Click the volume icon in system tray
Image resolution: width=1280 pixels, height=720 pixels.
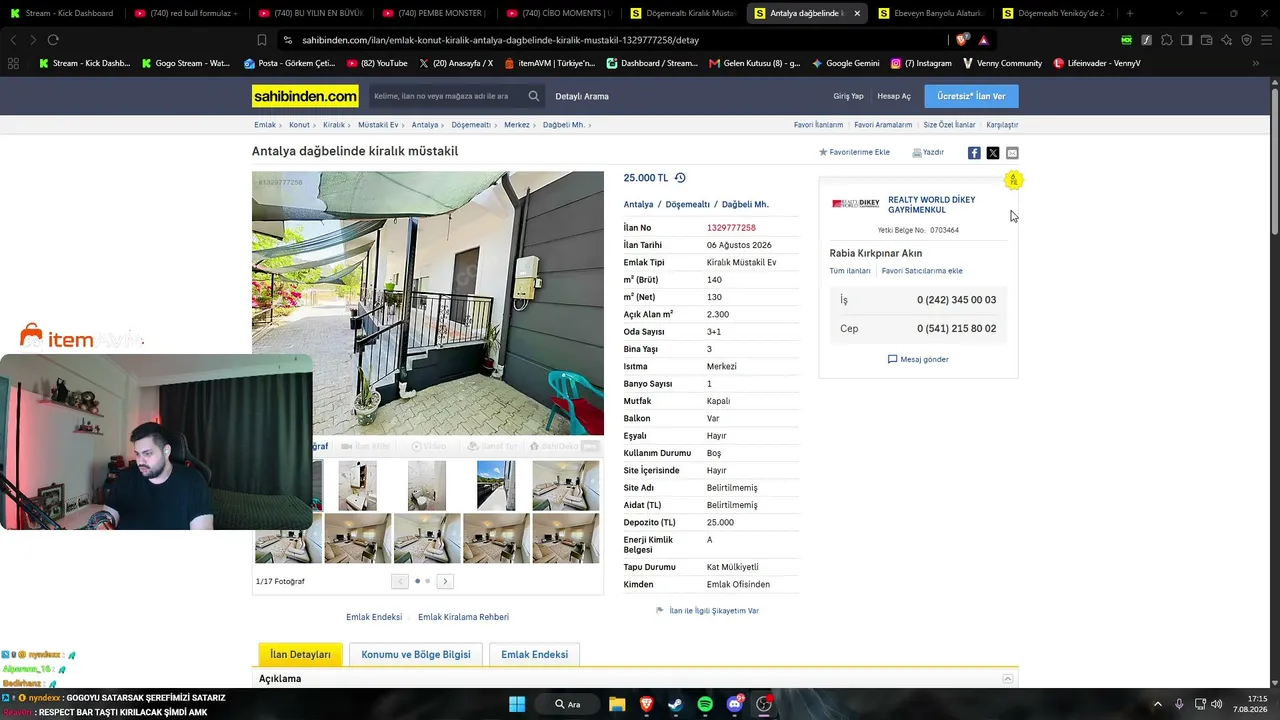coord(1216,704)
